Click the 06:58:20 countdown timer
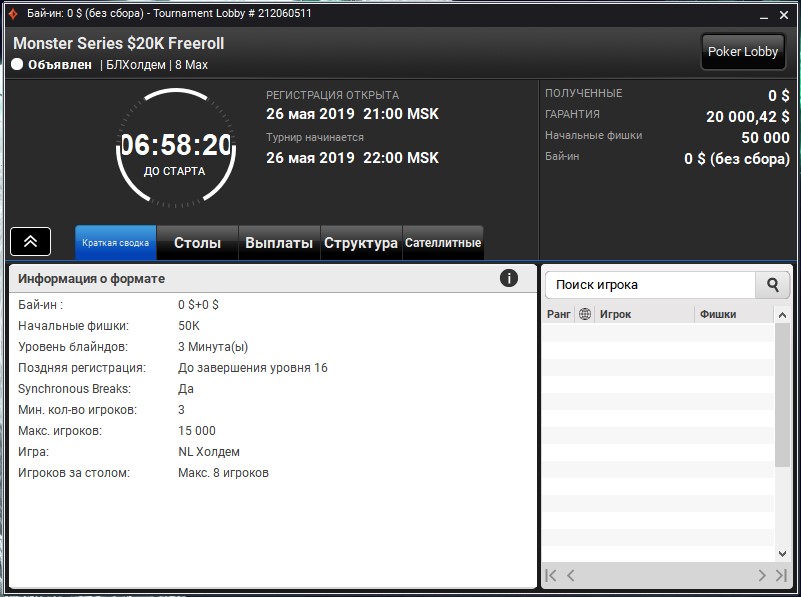This screenshot has height=597, width=801. (176, 145)
